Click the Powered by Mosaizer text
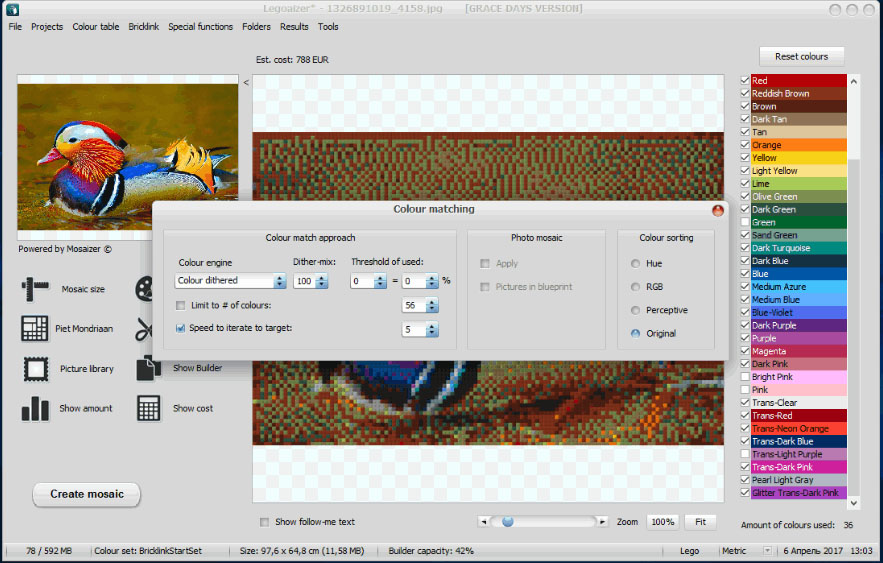This screenshot has width=883, height=563. tap(65, 249)
